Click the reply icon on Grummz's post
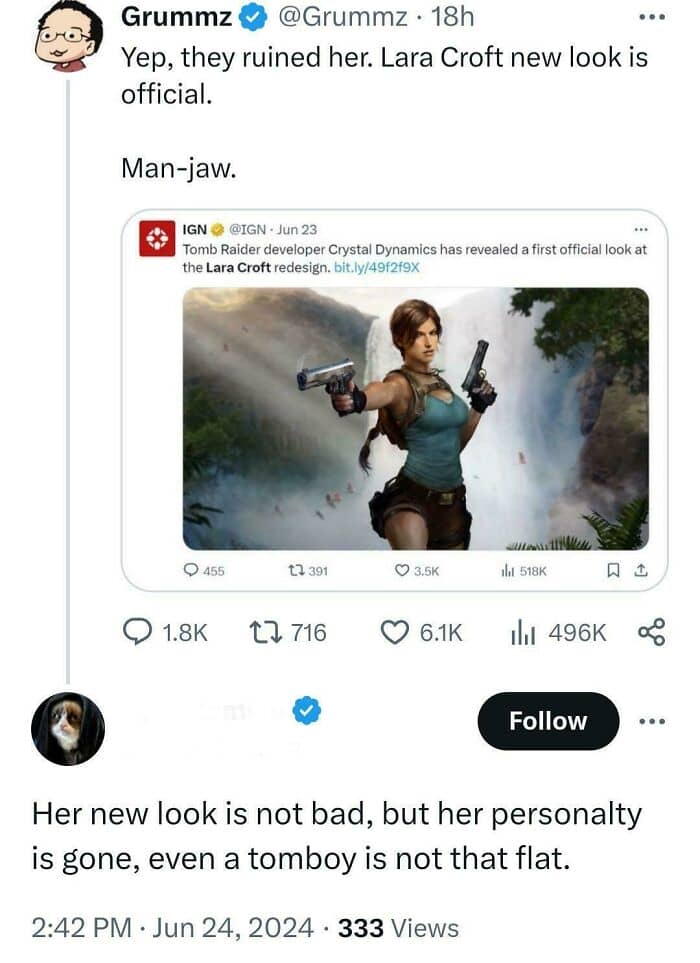 point(136,632)
